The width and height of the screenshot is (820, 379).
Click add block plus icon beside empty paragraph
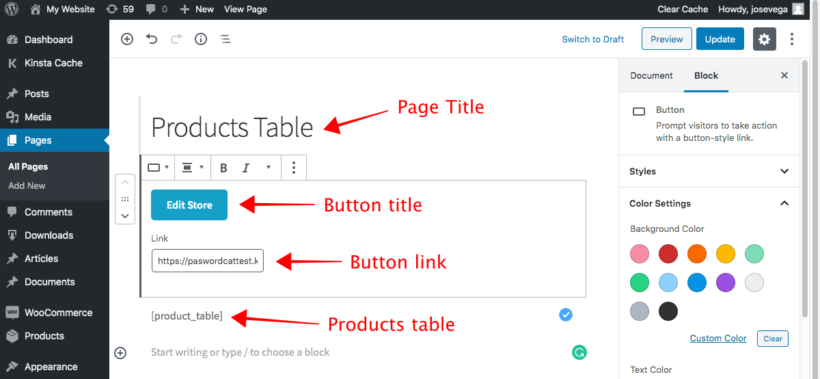(120, 353)
